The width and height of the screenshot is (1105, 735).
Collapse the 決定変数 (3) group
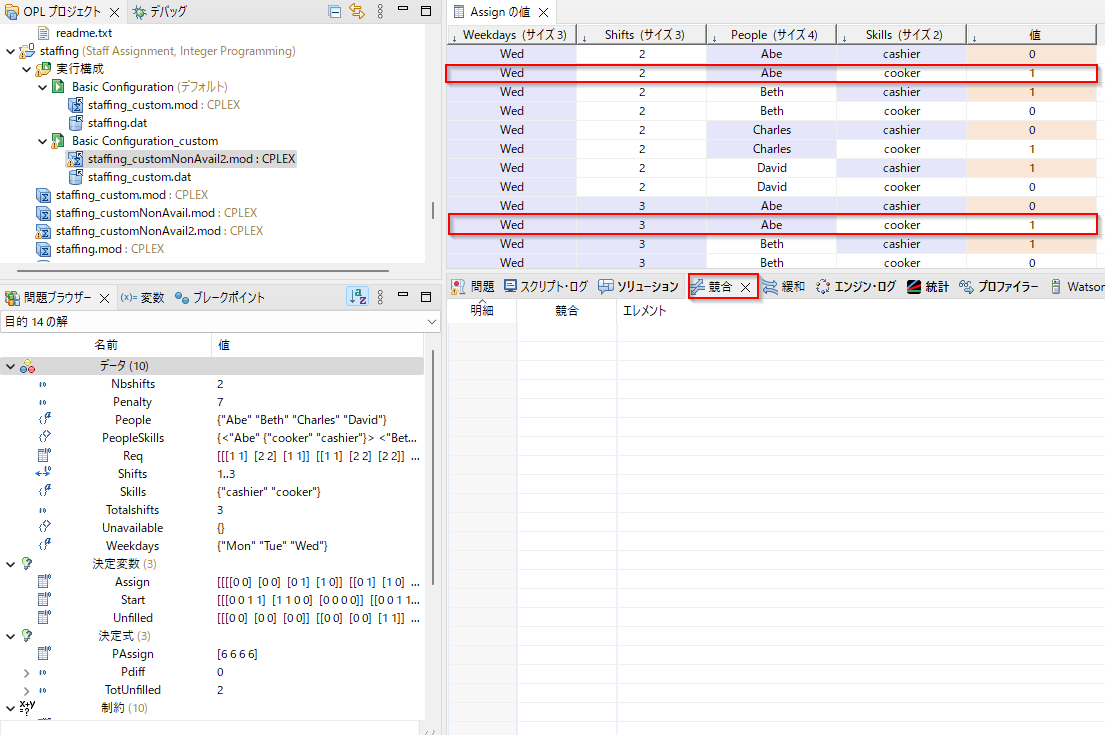(10, 564)
